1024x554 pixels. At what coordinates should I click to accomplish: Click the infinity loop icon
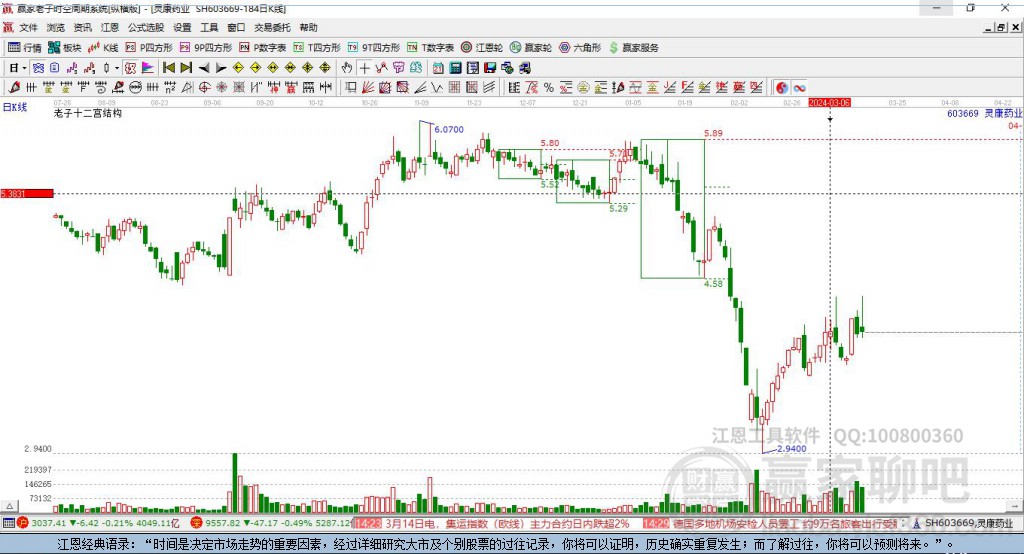pos(799,88)
